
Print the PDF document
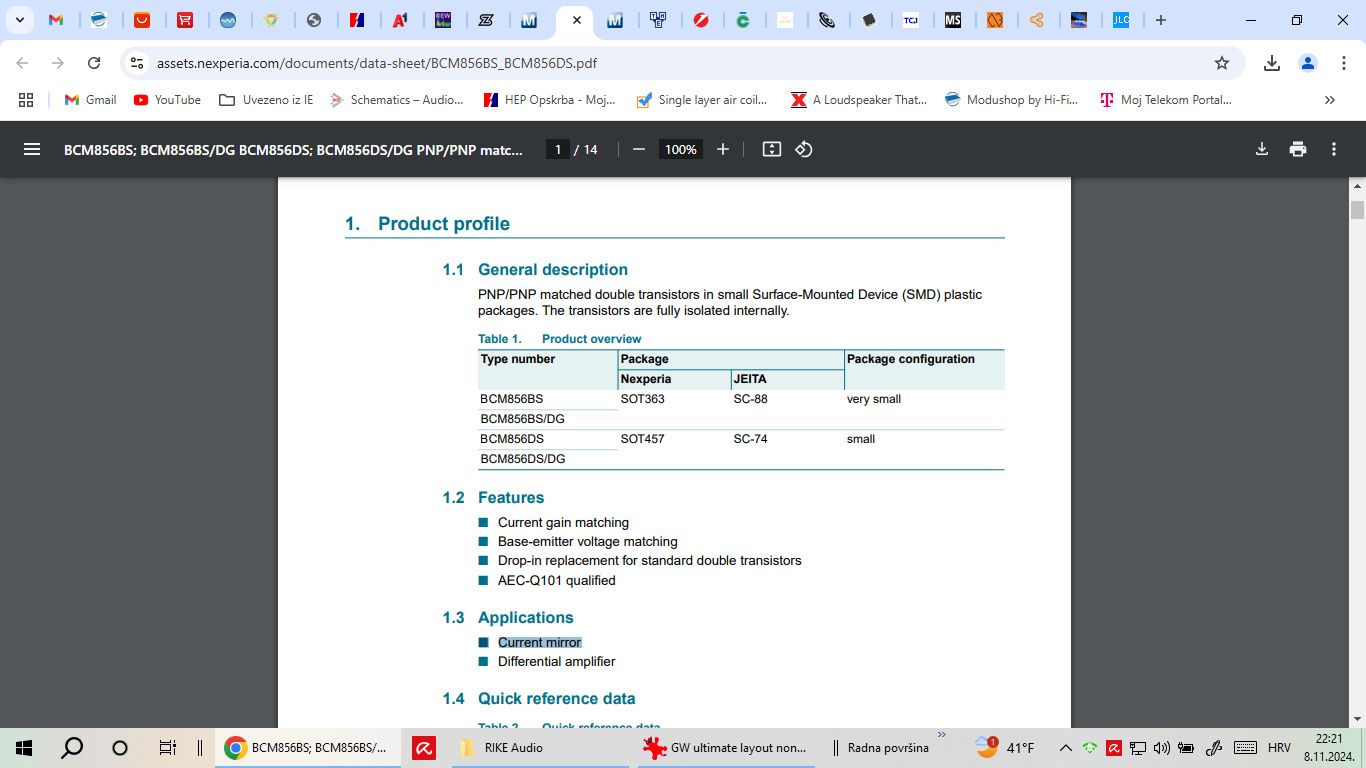point(1298,149)
